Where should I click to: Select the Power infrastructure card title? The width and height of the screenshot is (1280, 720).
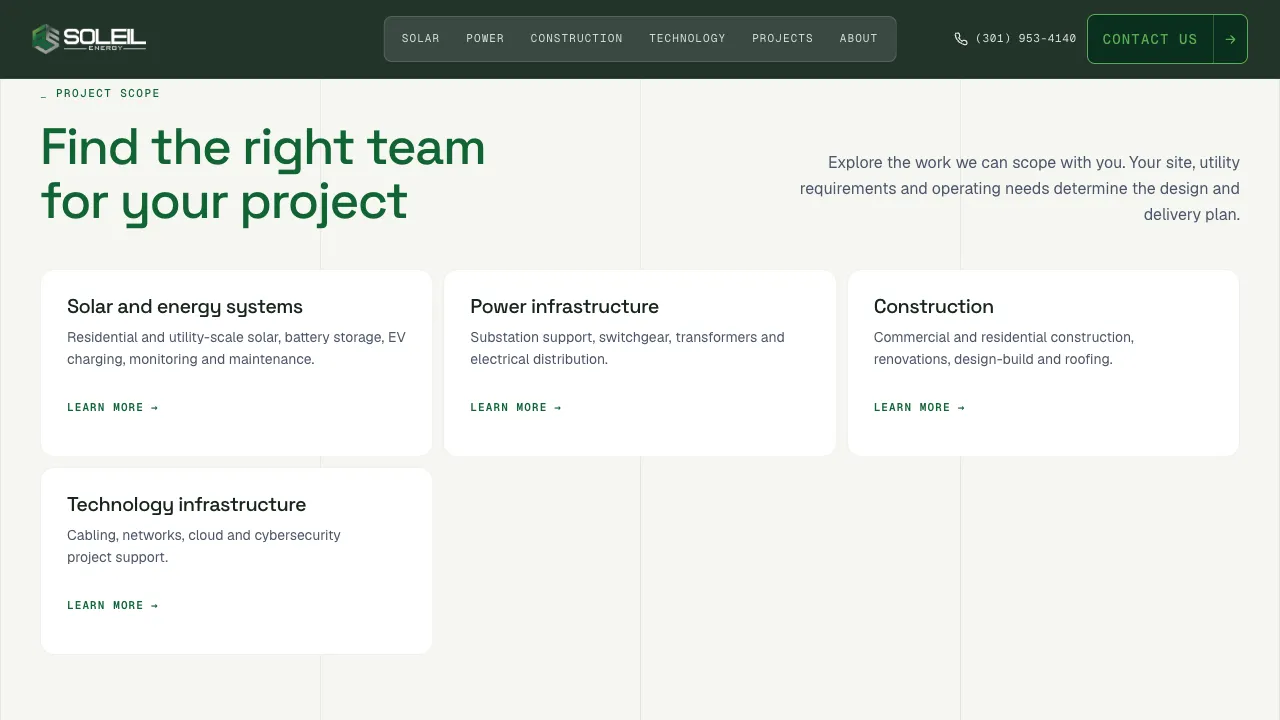click(565, 307)
